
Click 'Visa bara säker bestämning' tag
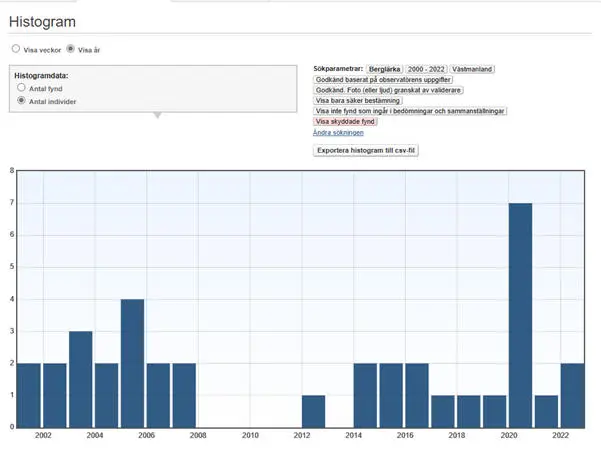click(358, 101)
